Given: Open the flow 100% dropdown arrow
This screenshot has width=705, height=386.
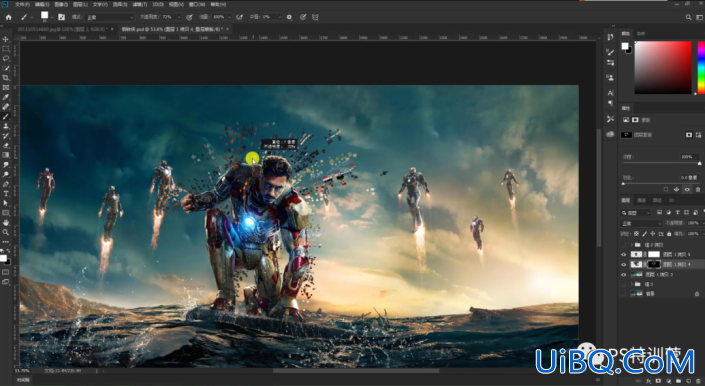Looking at the screenshot, I should tap(229, 17).
